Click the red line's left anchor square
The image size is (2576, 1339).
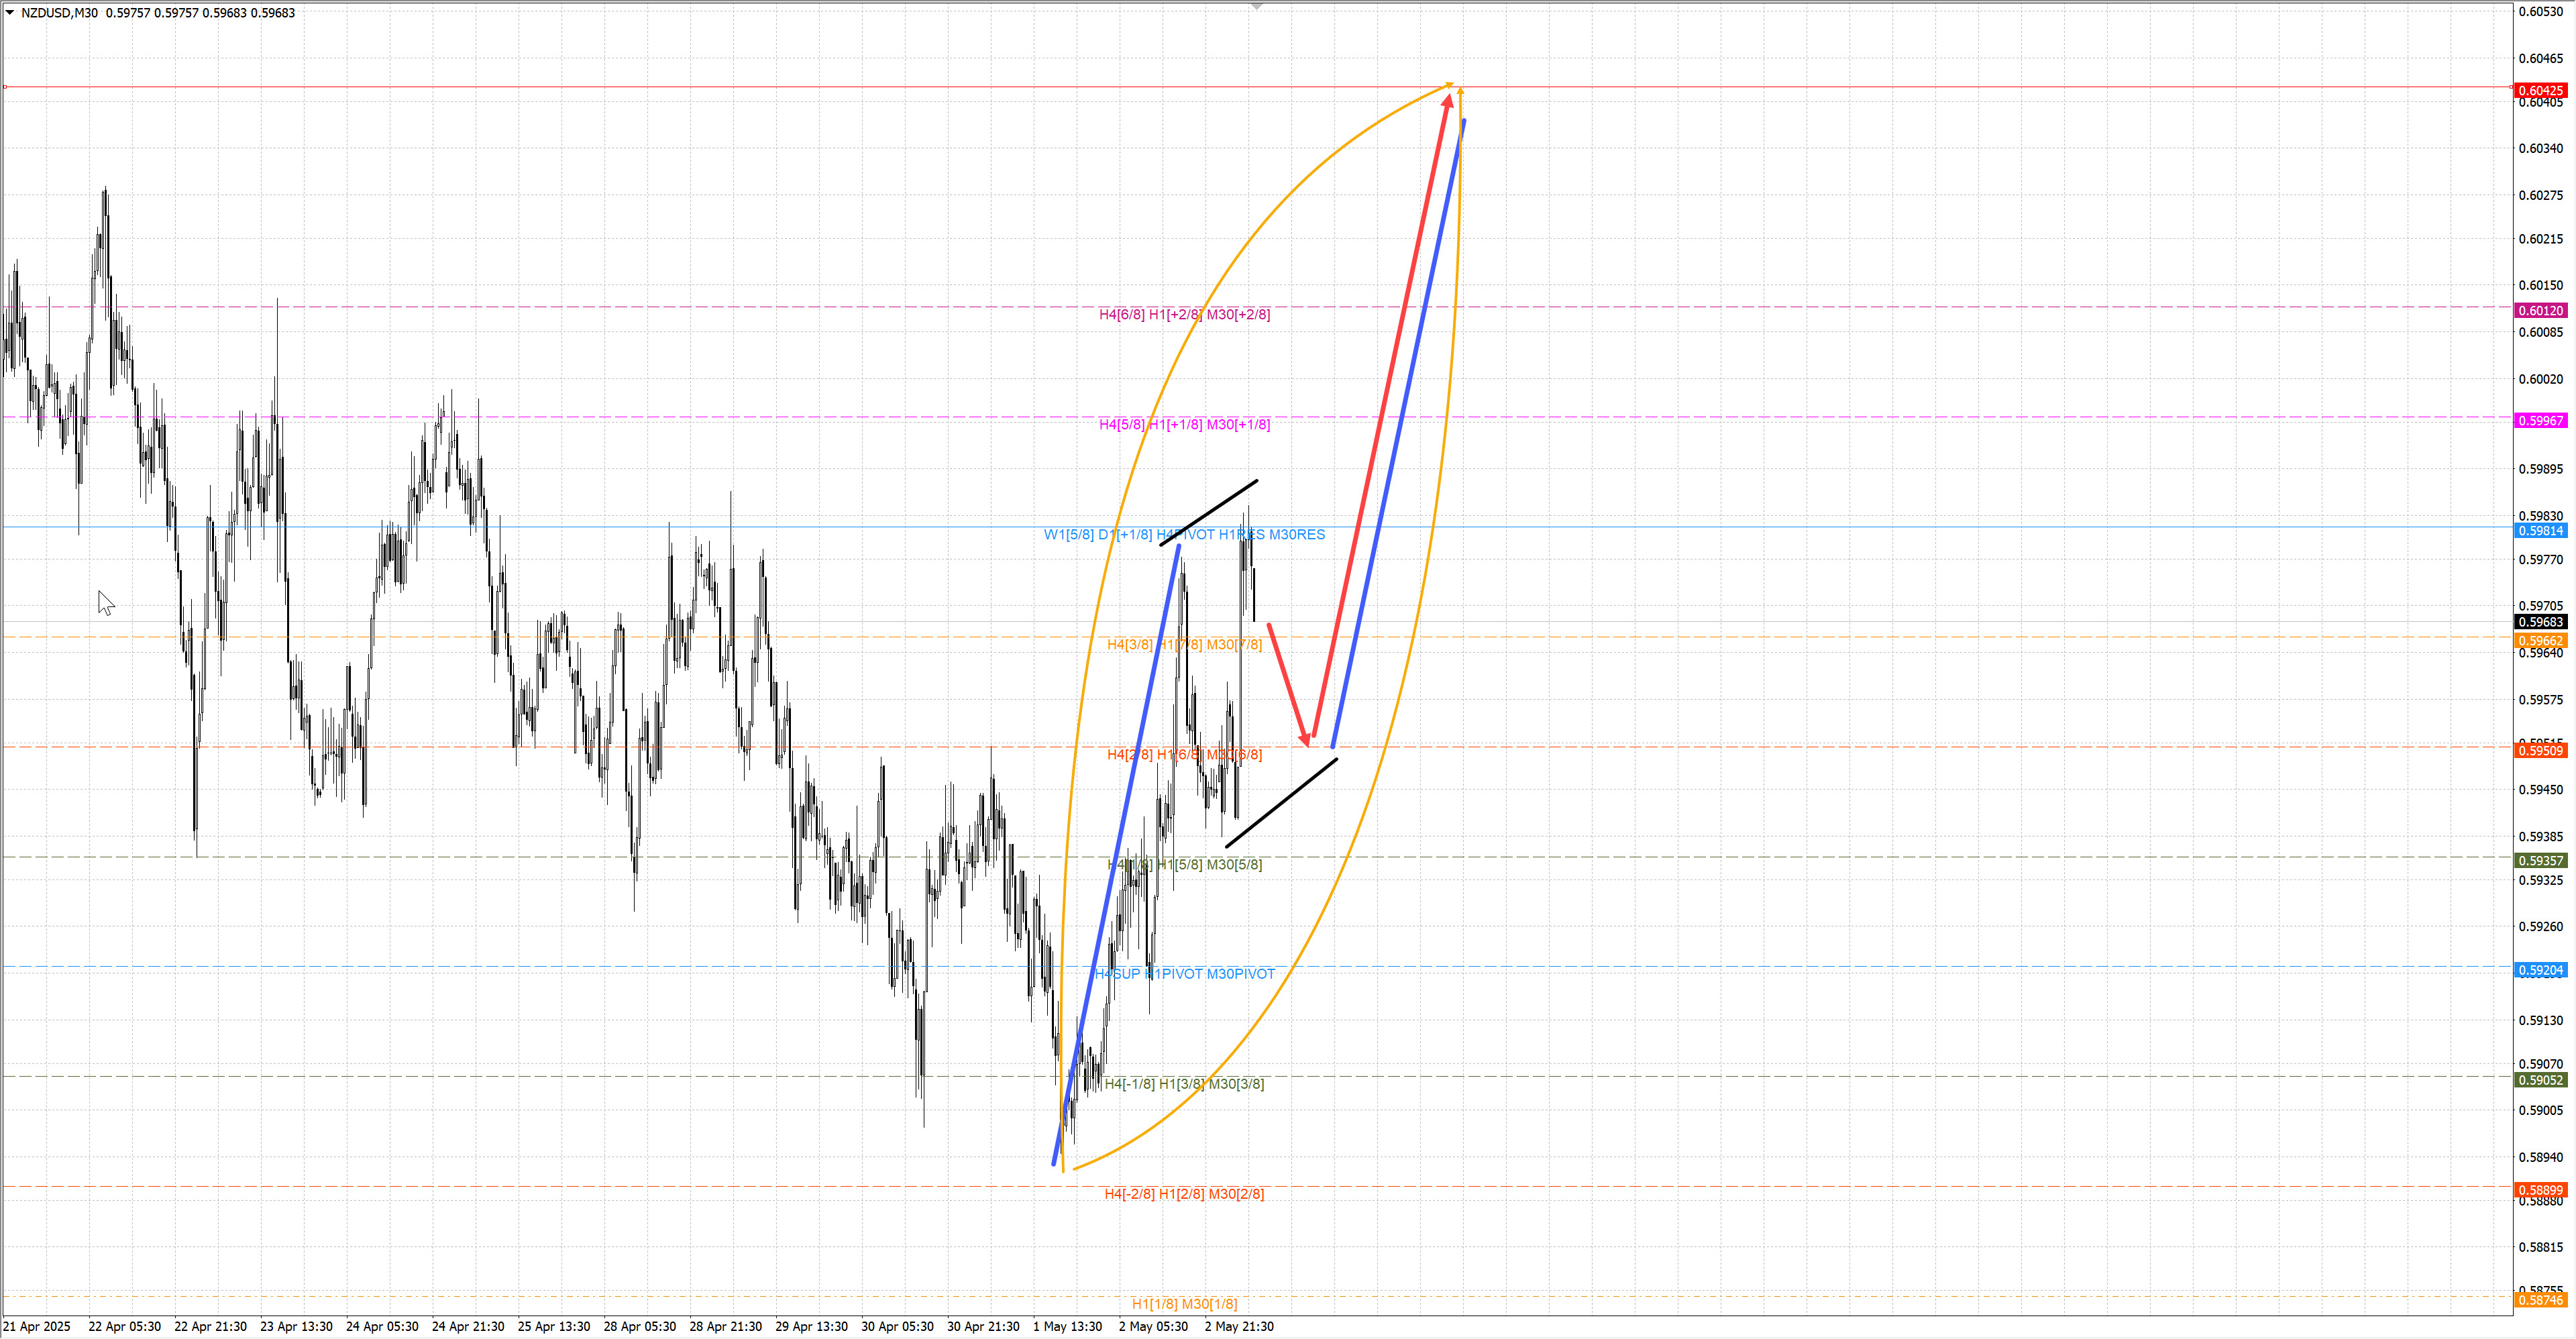point(5,87)
